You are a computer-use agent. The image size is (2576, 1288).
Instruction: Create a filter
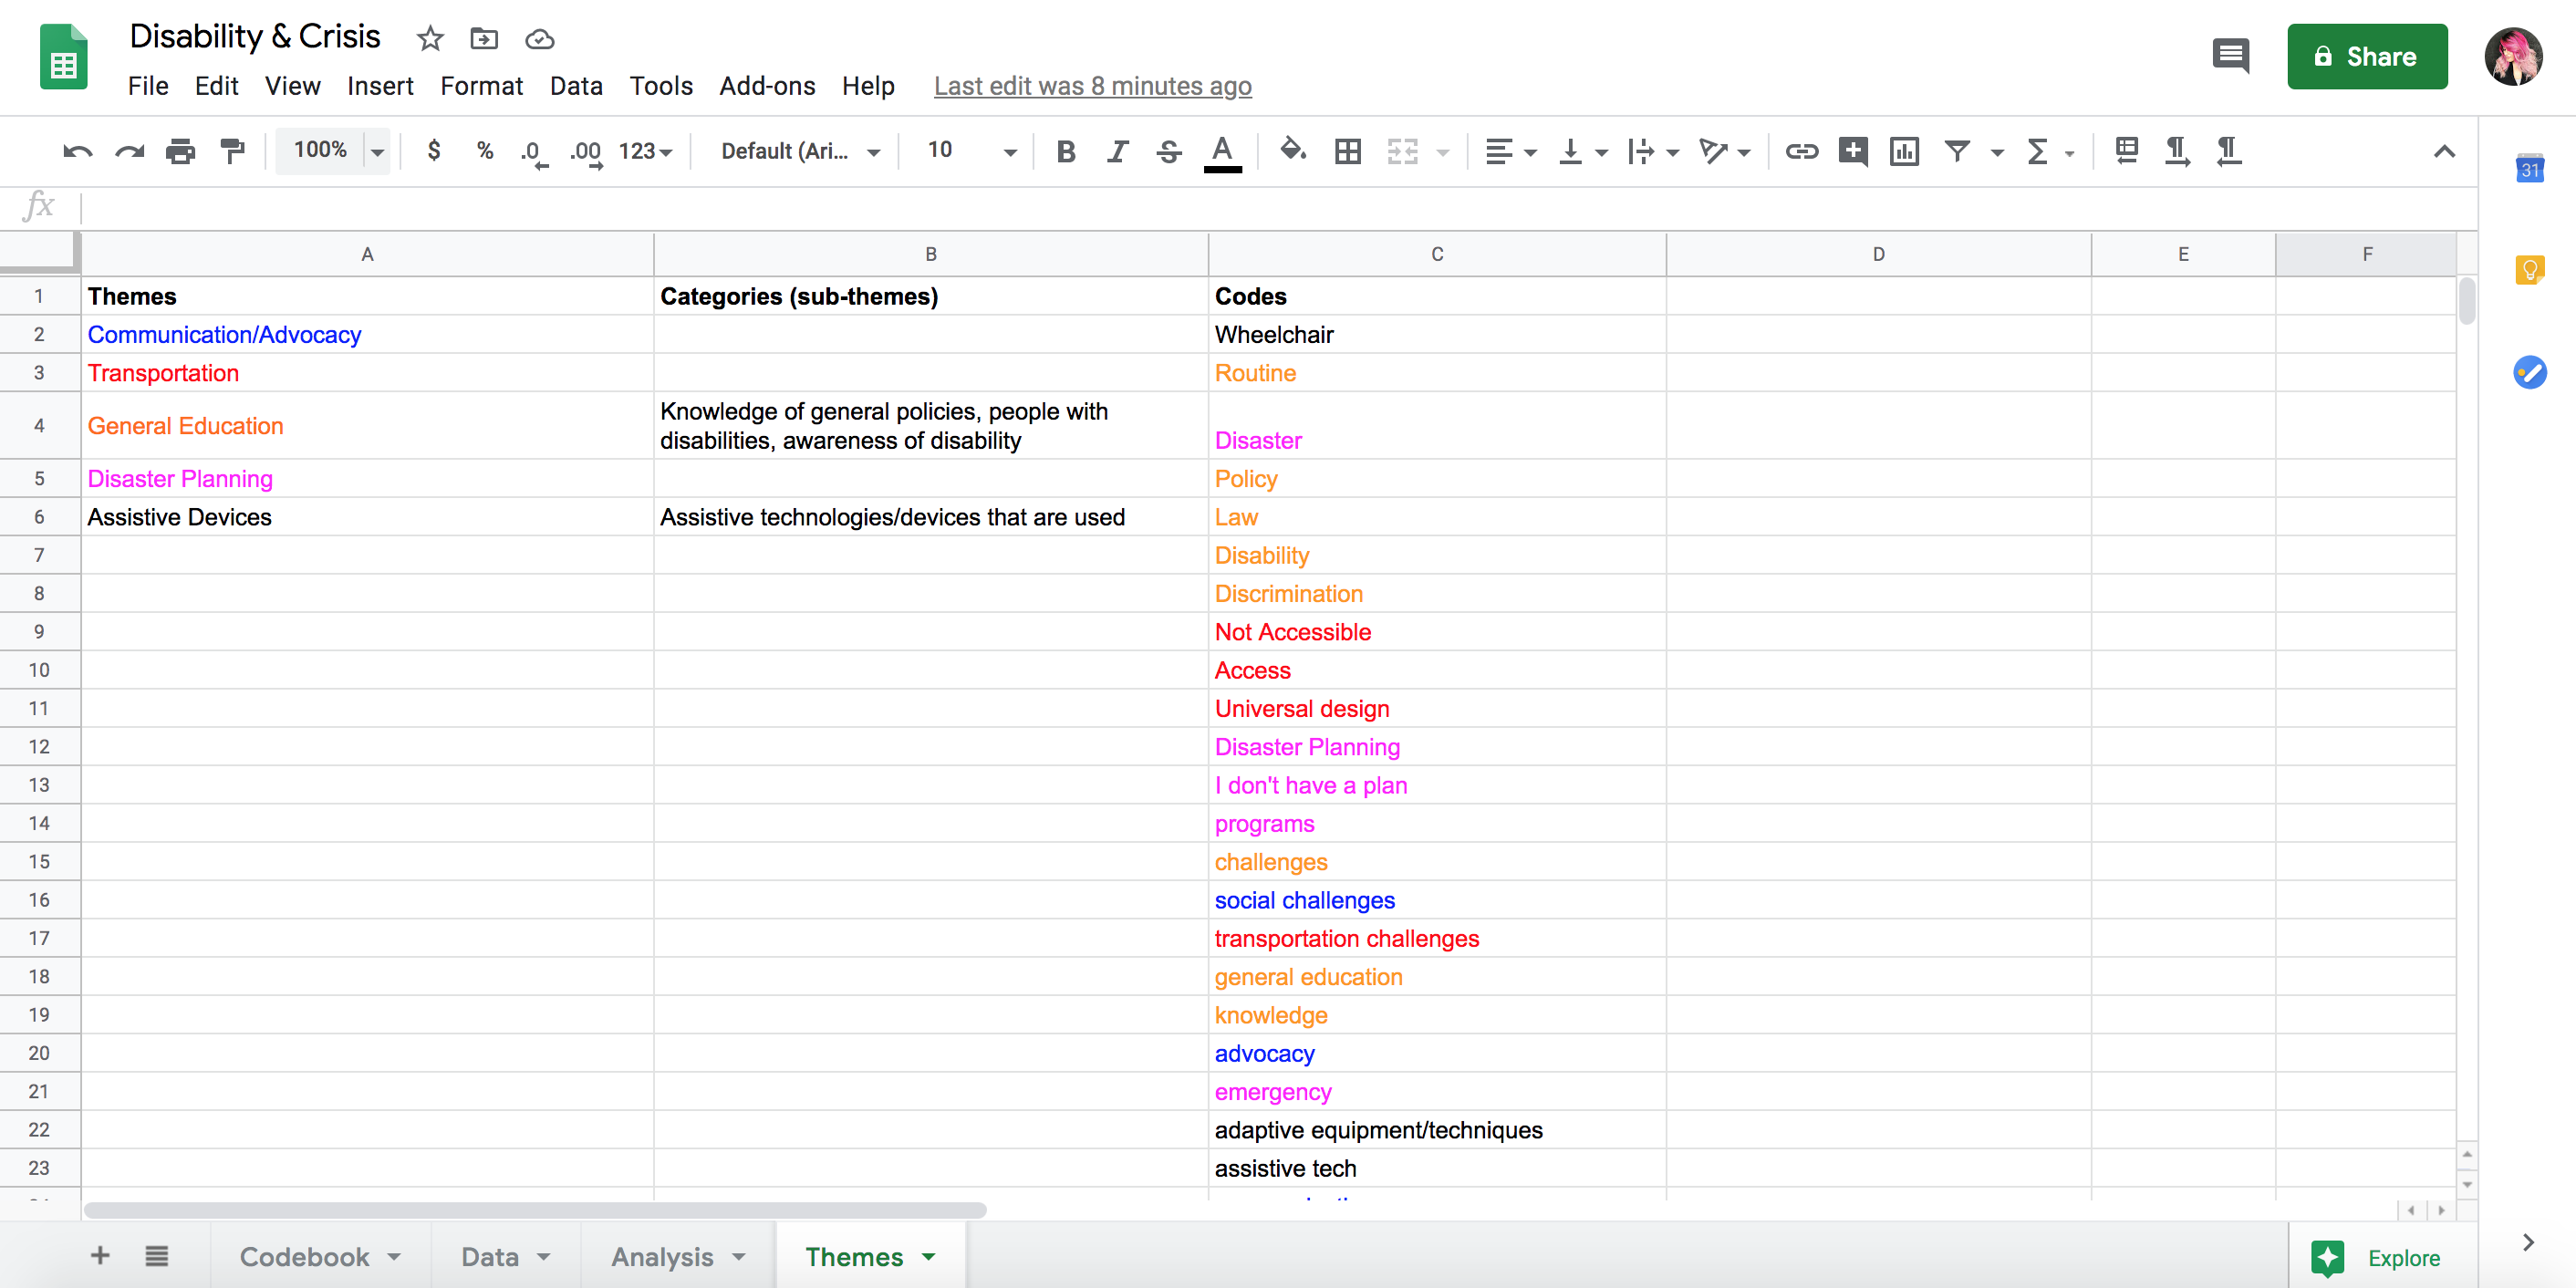(1957, 151)
